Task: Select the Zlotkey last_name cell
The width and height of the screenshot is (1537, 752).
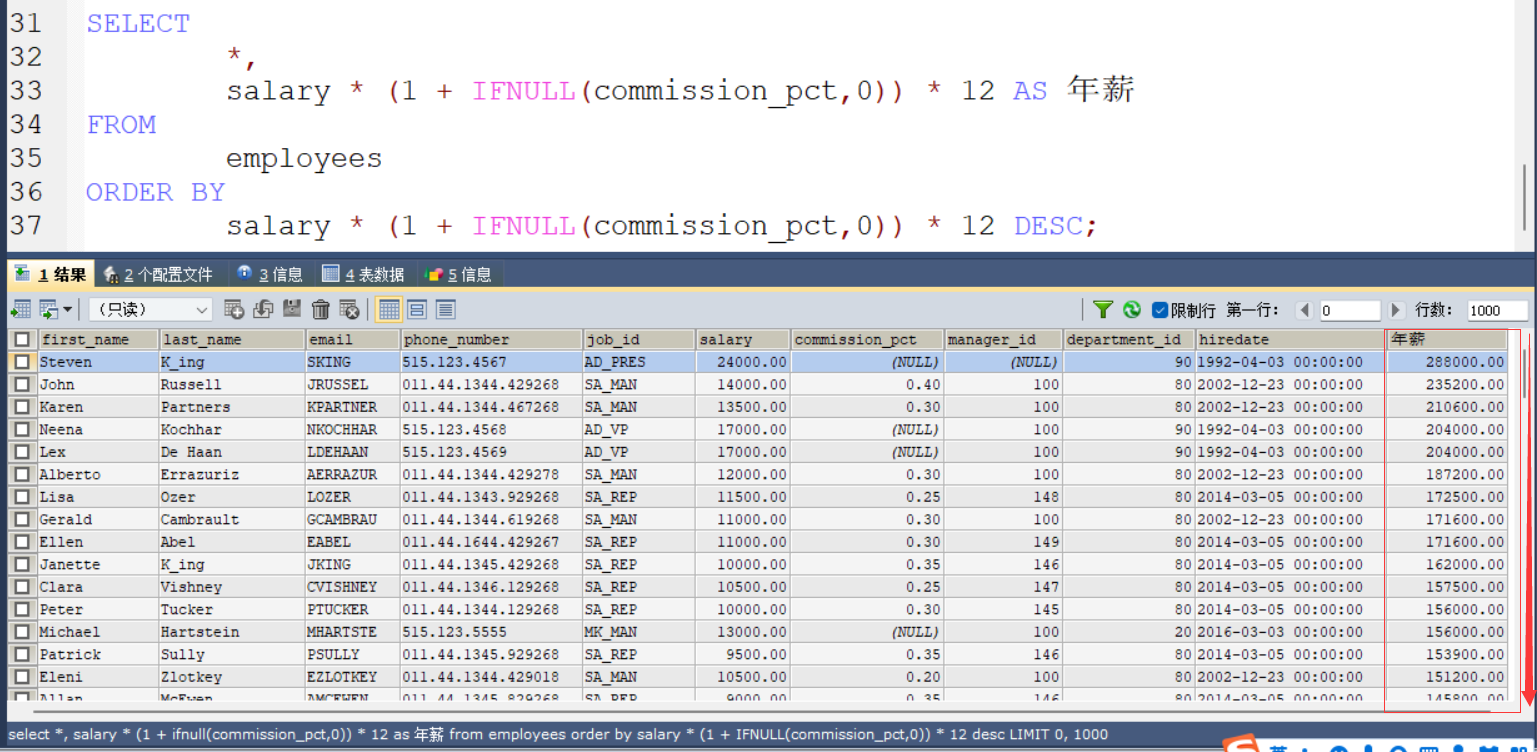Action: (231, 677)
